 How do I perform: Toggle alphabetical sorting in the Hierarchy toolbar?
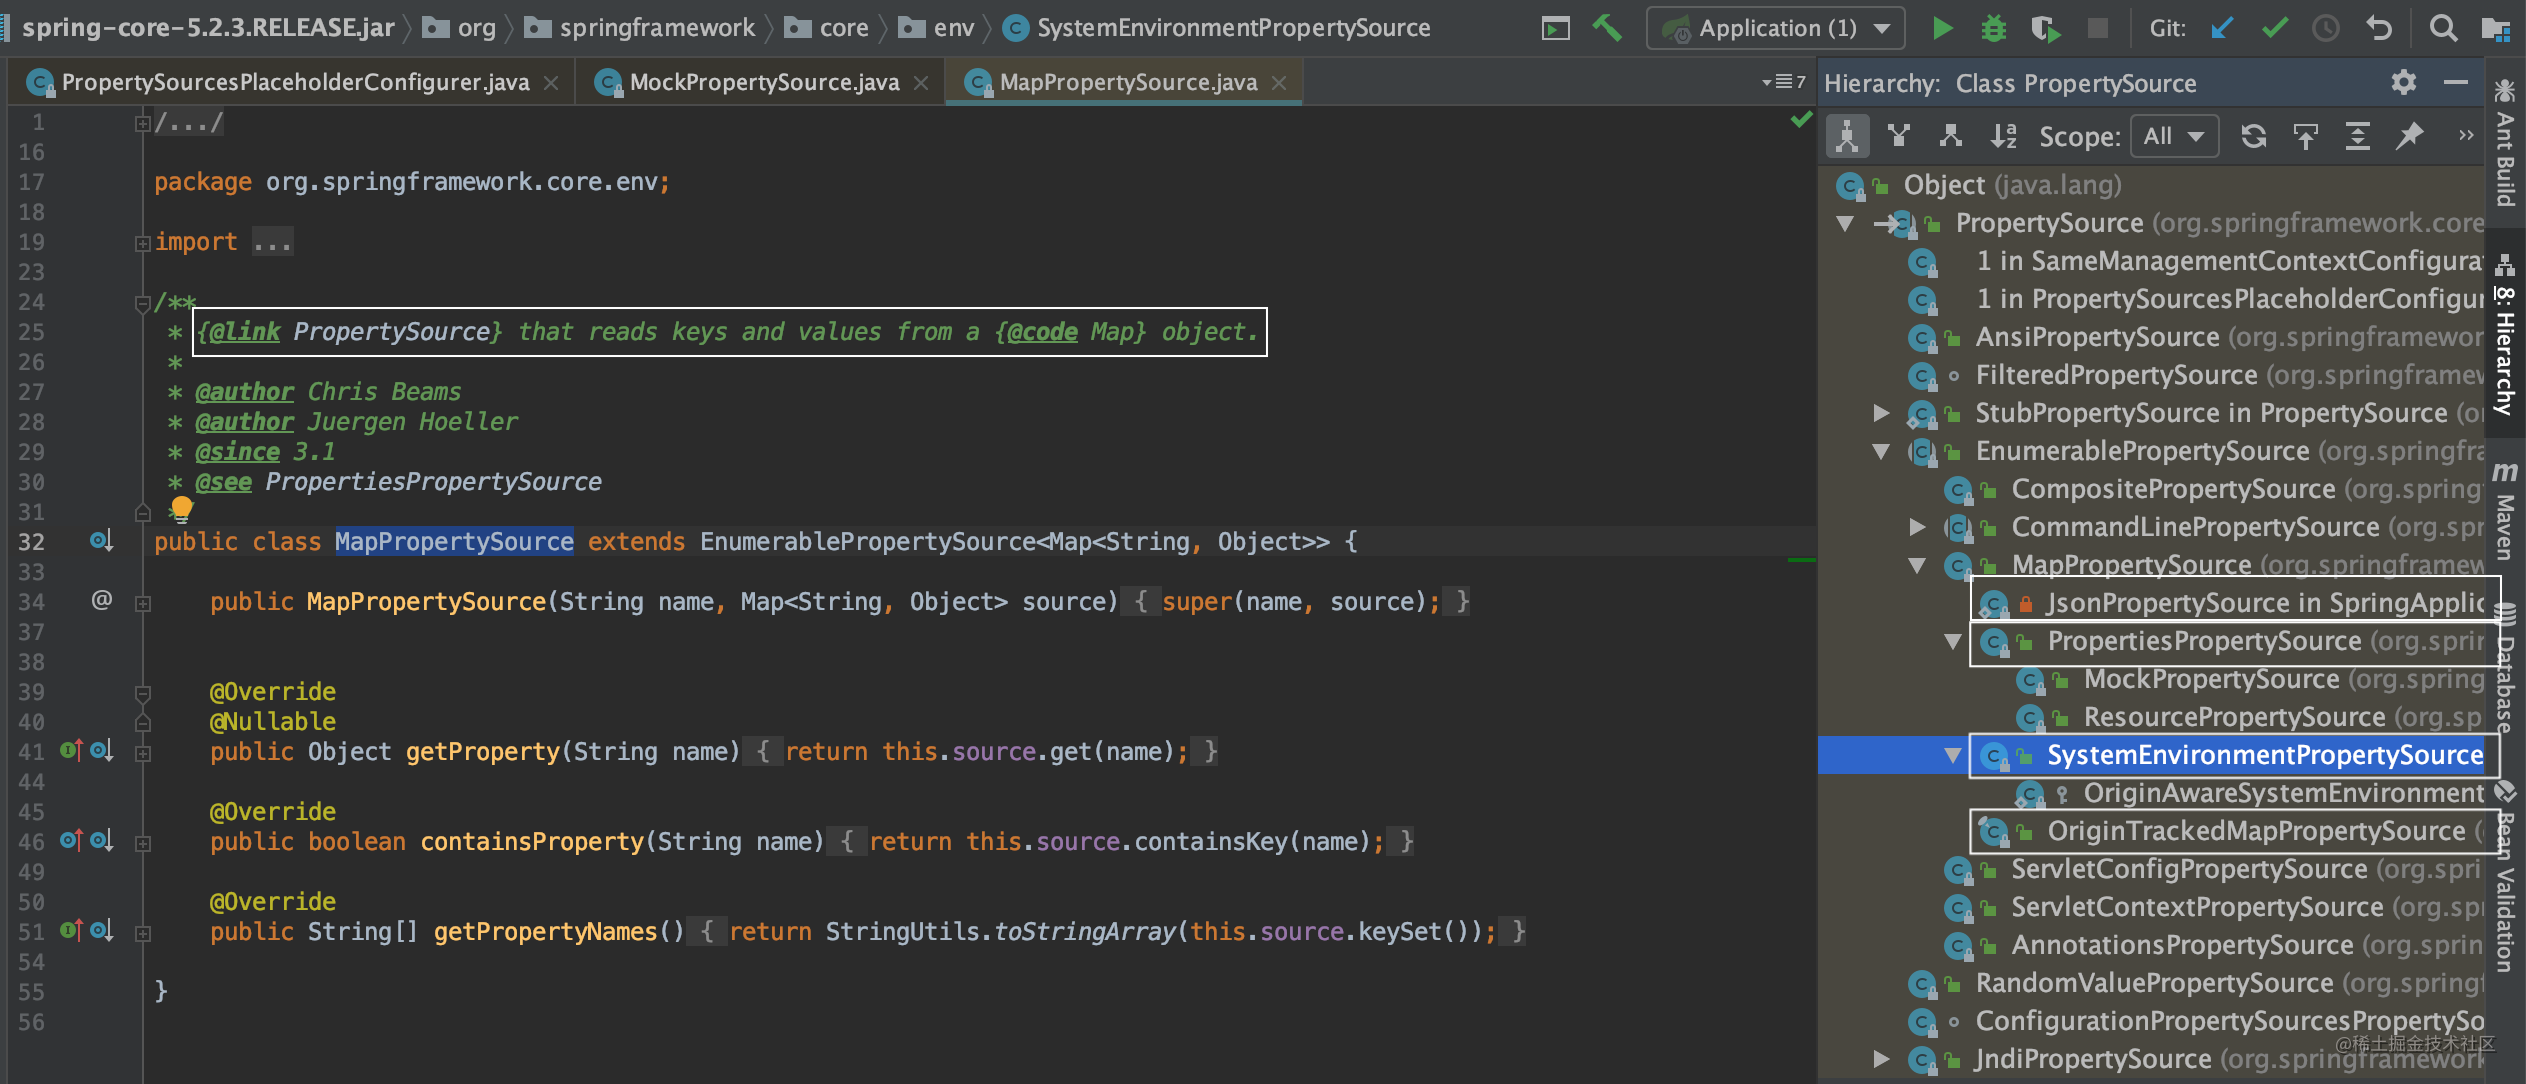pos(2003,136)
